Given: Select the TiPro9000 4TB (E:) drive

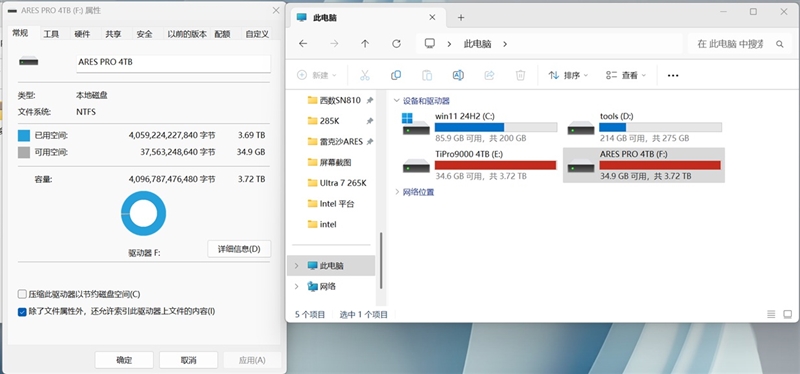Looking at the screenshot, I should [x=479, y=165].
